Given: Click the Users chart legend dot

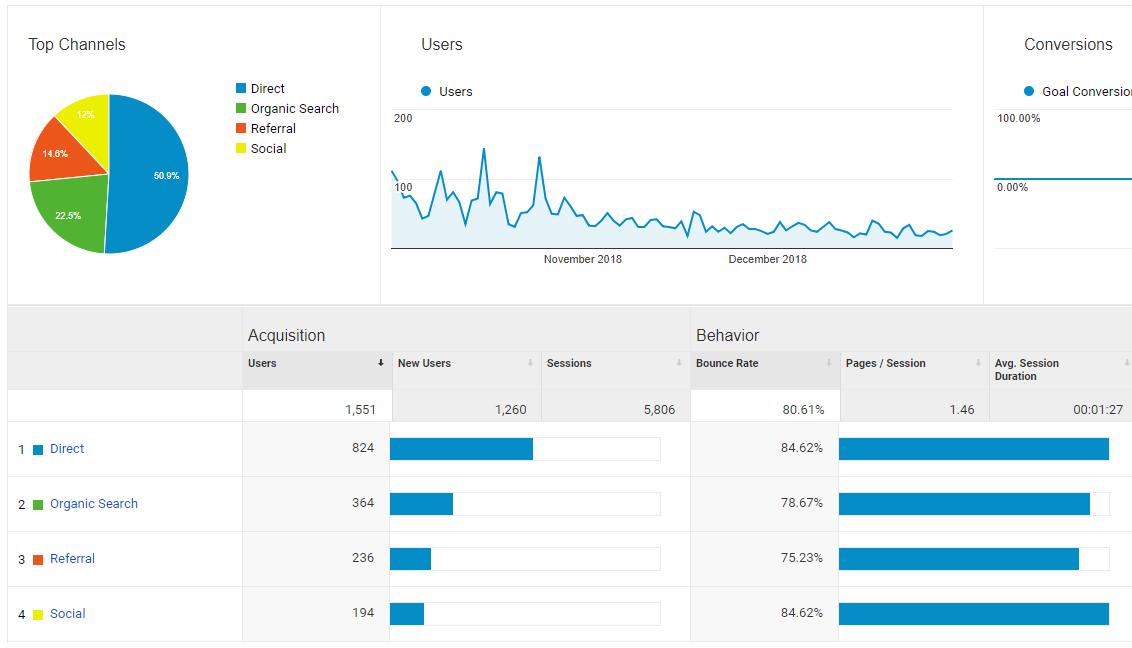Looking at the screenshot, I should [426, 91].
